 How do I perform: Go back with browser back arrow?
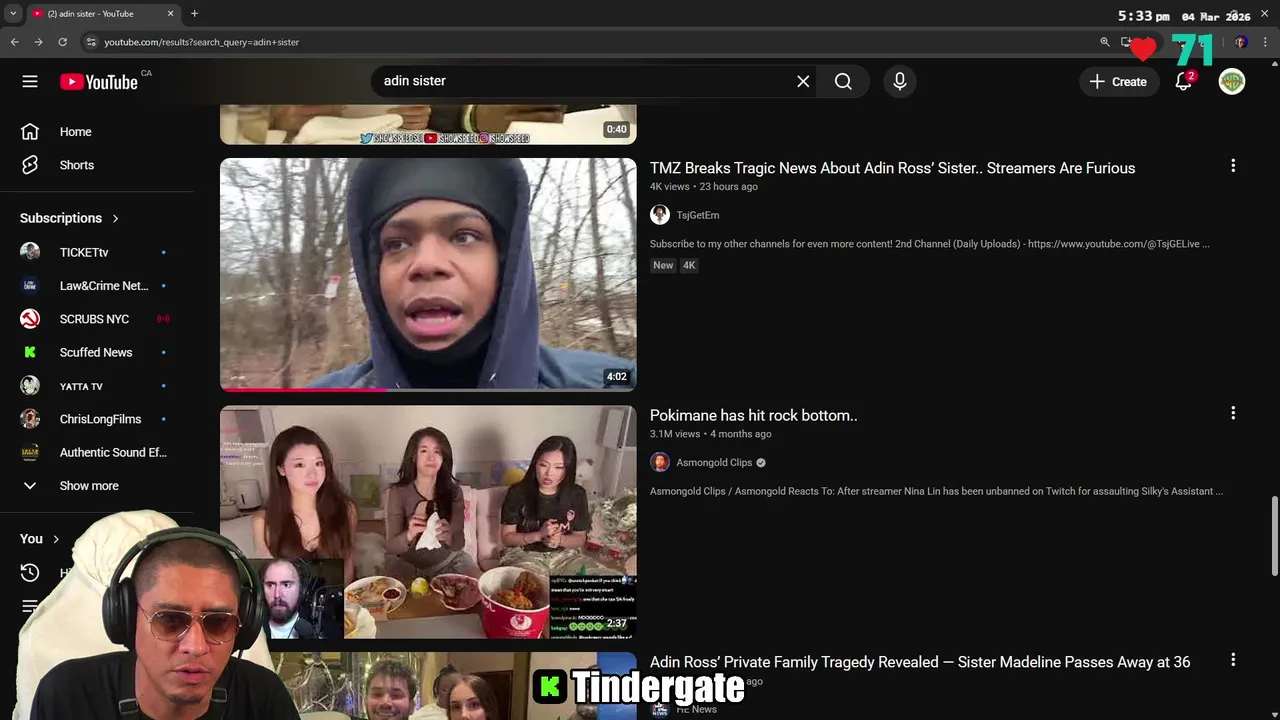click(14, 42)
